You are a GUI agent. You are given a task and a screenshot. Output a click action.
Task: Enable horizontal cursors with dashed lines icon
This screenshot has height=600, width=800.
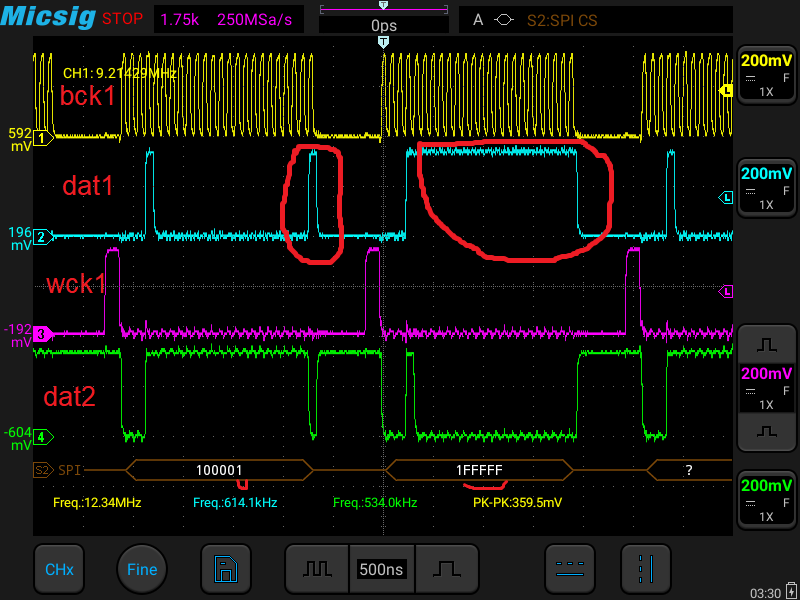click(569, 569)
